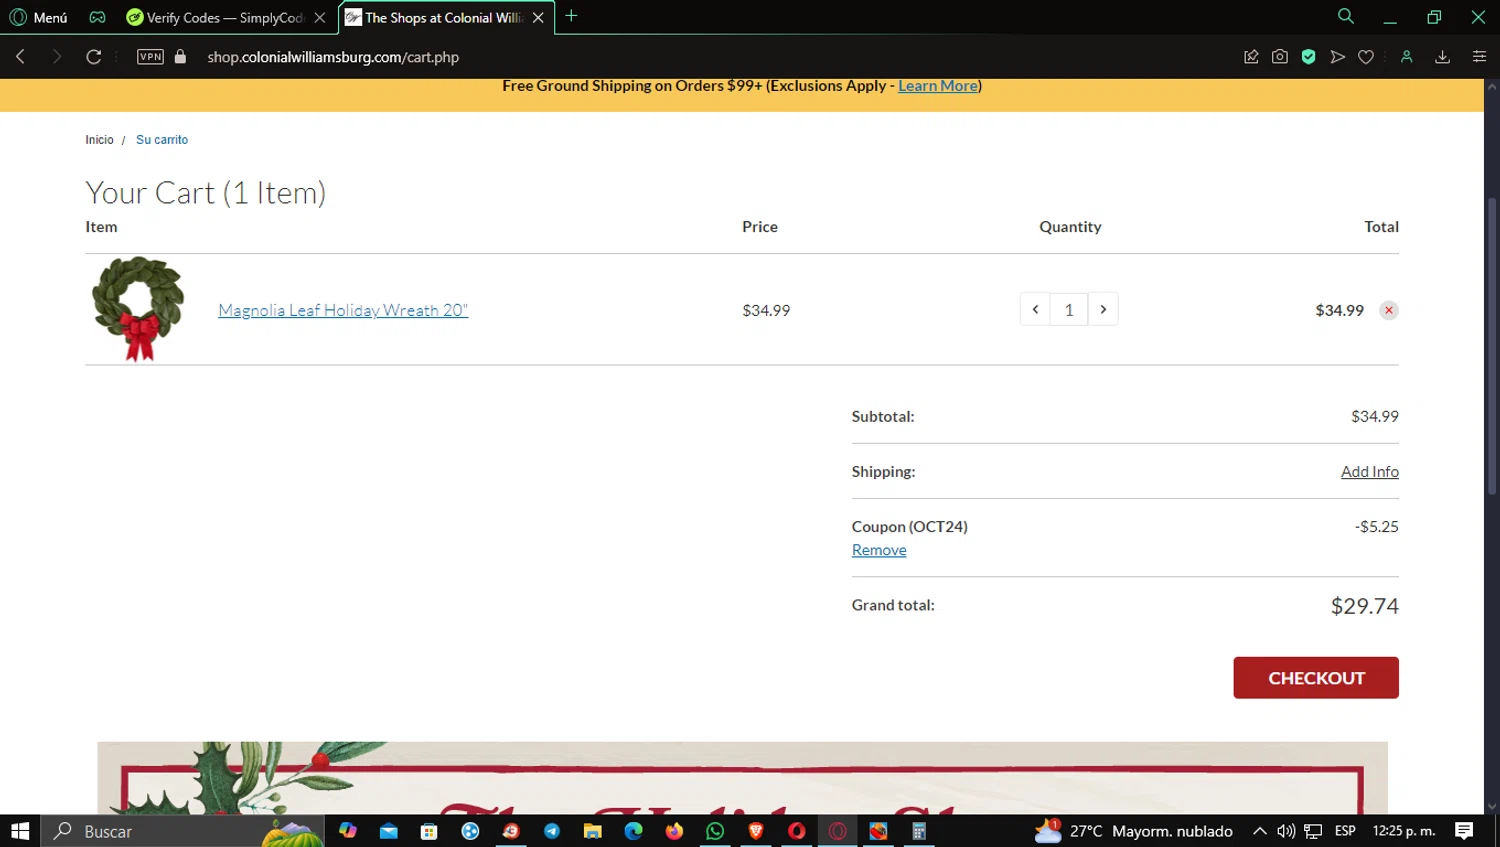Increase wreath quantity with right arrow
This screenshot has height=847, width=1500.
(1103, 309)
